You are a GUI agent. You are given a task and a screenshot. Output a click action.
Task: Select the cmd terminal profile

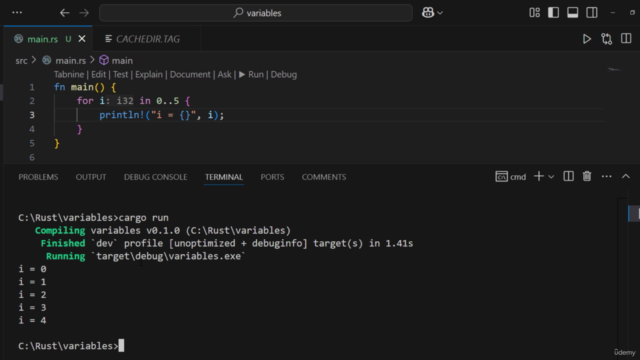point(511,177)
